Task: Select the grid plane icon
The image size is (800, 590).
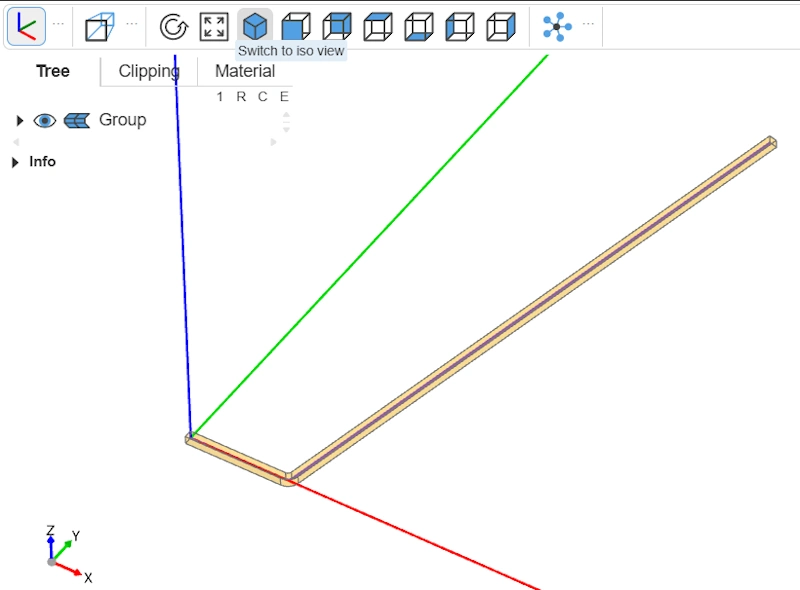Action: click(98, 26)
